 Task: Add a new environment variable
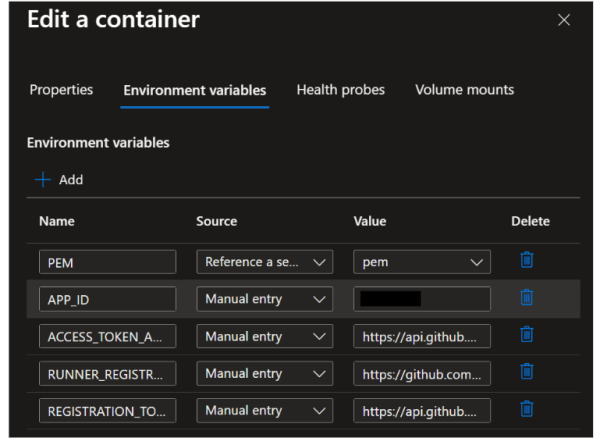click(x=59, y=180)
